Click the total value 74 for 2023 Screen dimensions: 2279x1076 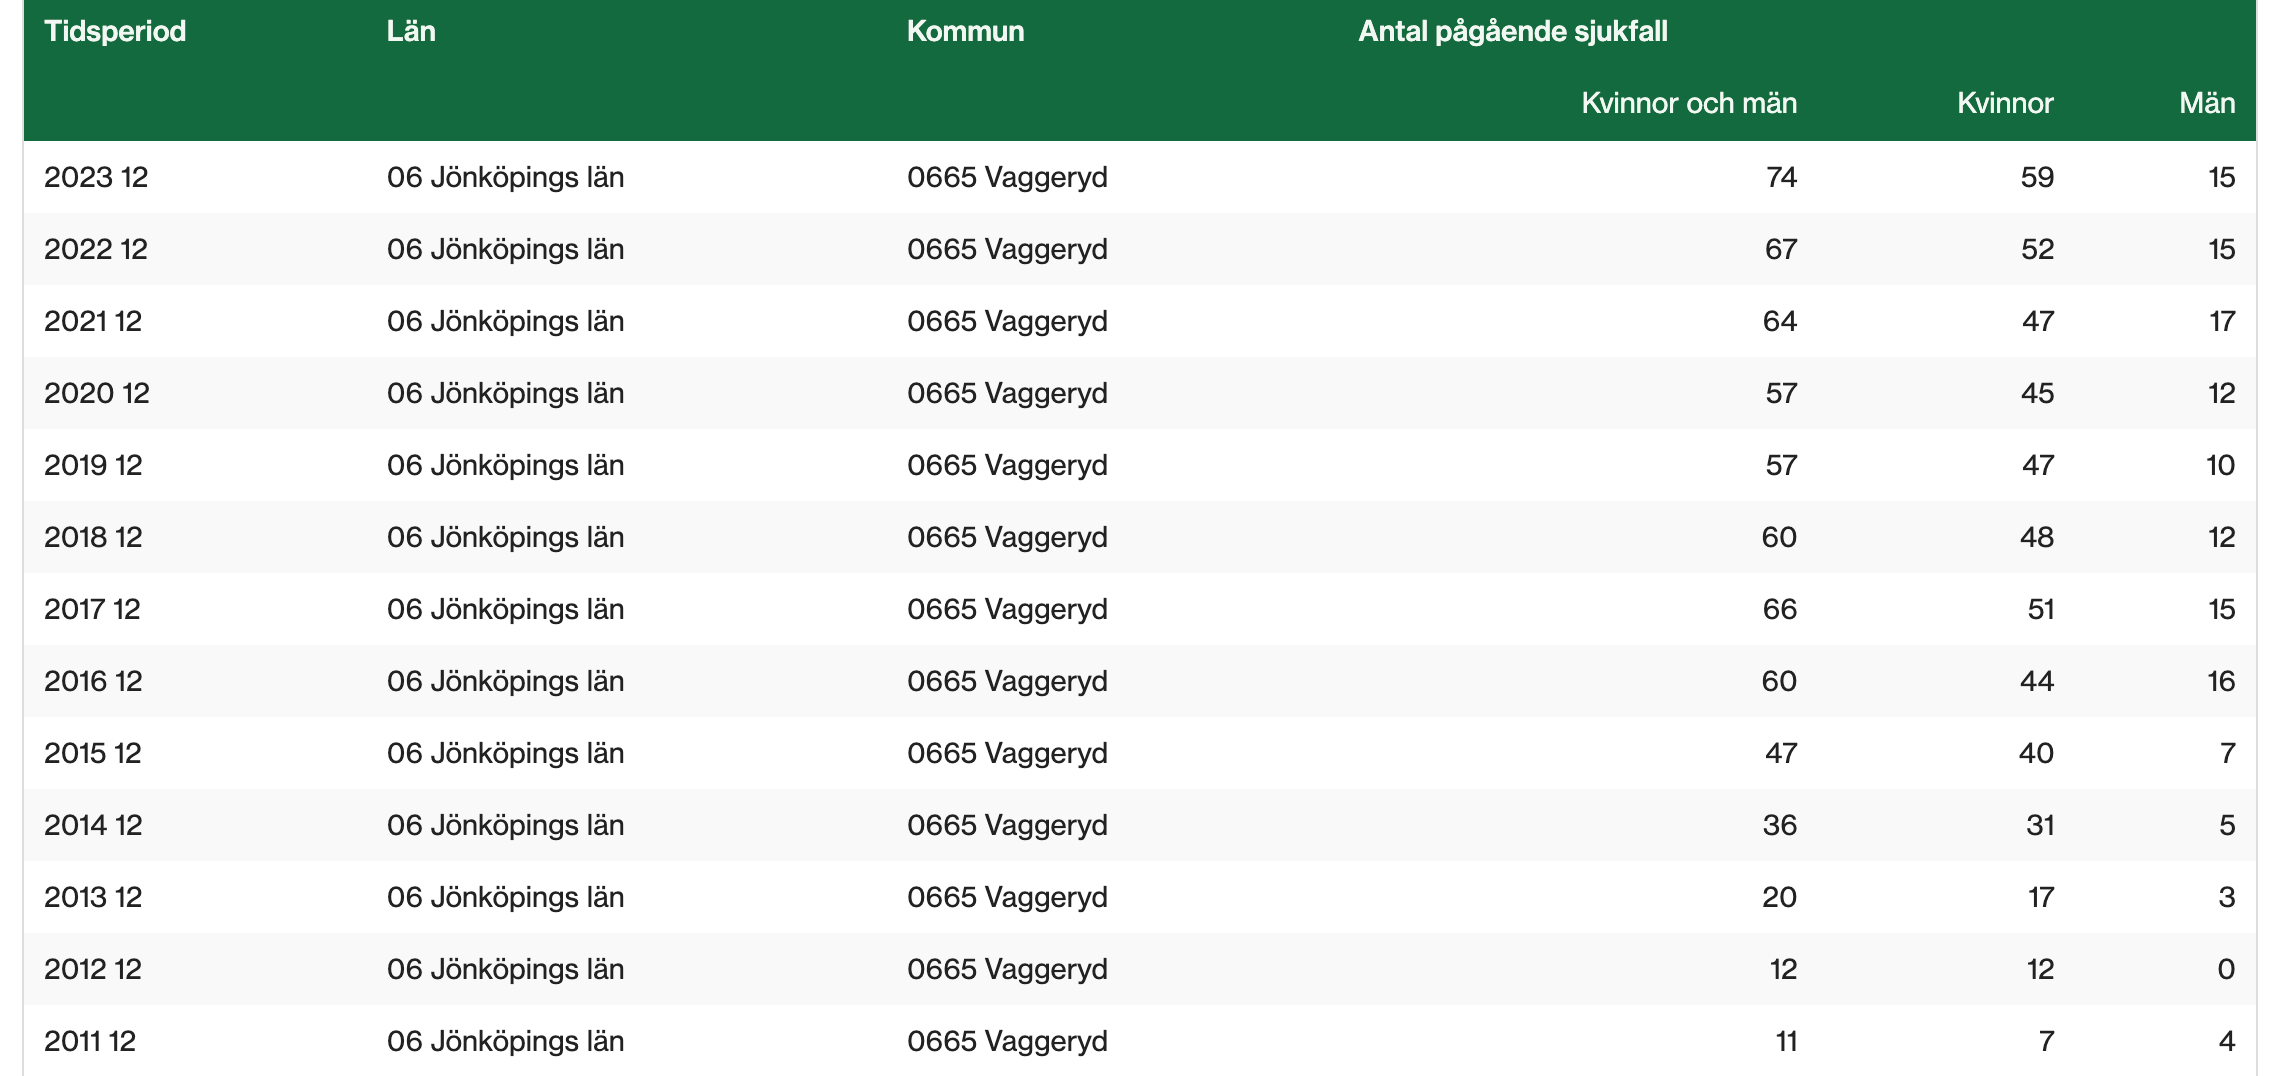pyautogui.click(x=1781, y=177)
